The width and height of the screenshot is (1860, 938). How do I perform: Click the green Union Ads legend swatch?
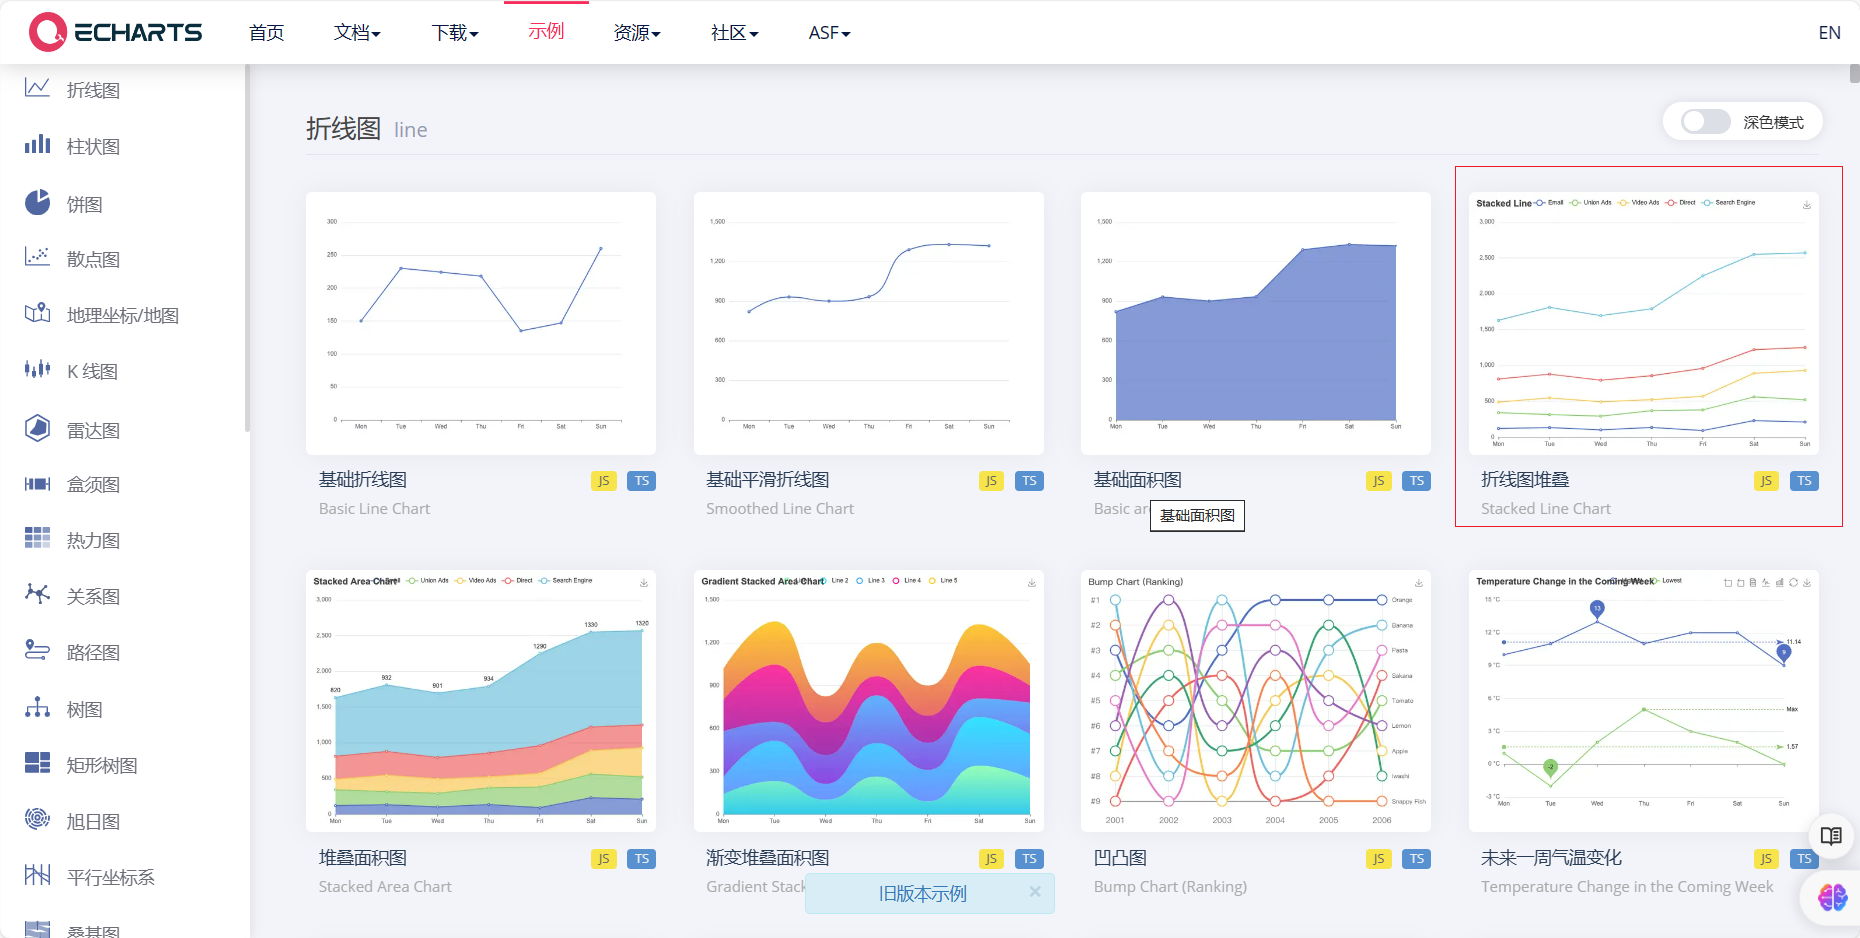coord(1576,202)
